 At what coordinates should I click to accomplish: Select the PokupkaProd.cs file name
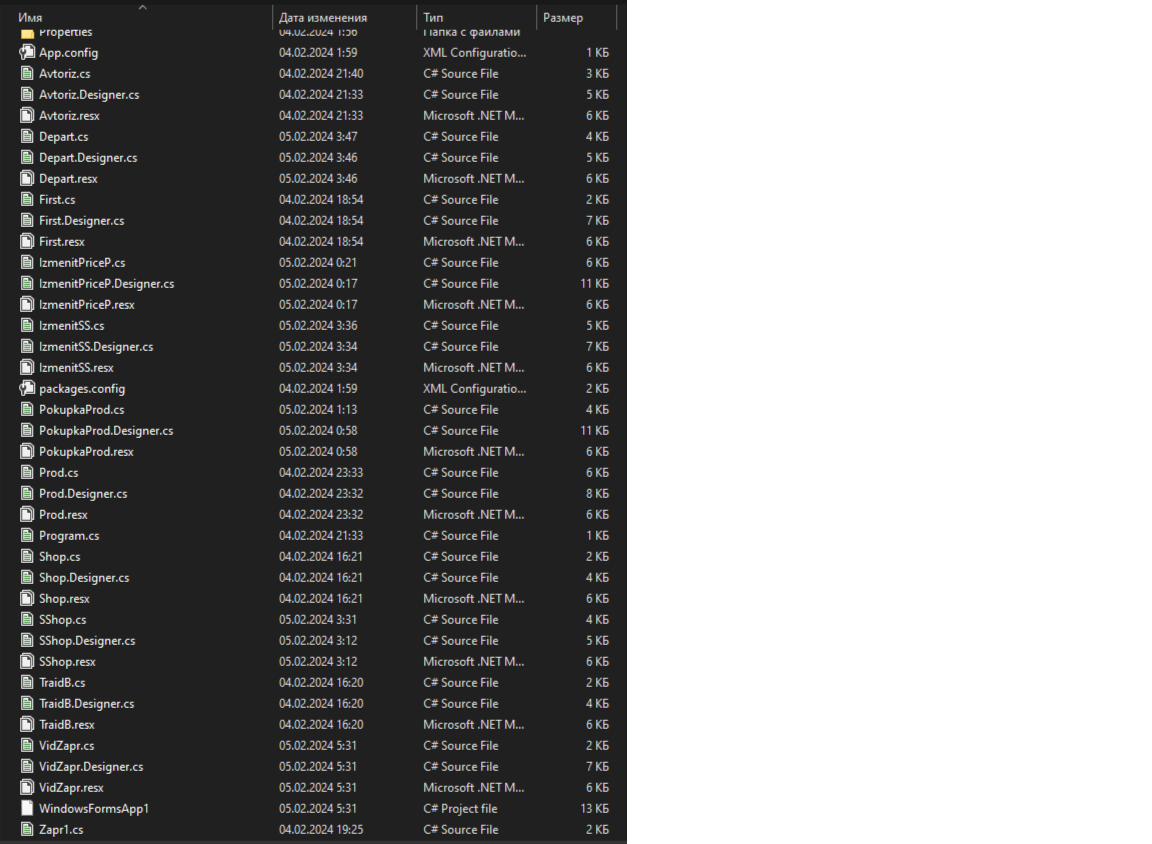click(x=82, y=410)
